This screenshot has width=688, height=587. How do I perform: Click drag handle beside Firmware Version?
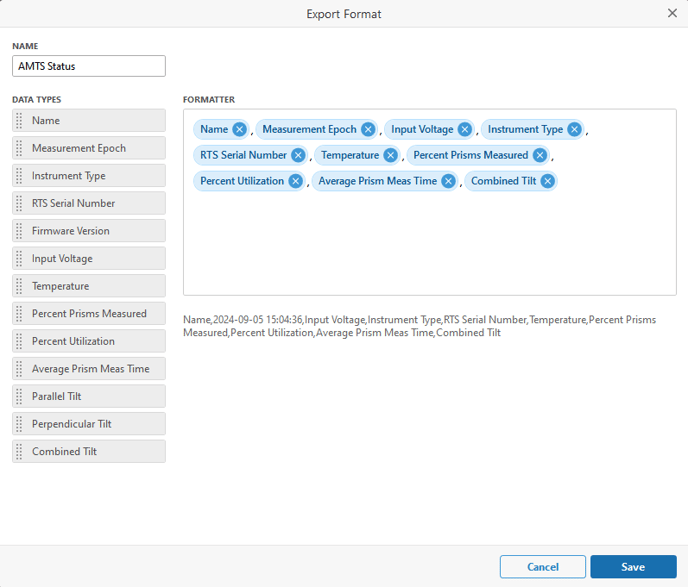coord(18,231)
